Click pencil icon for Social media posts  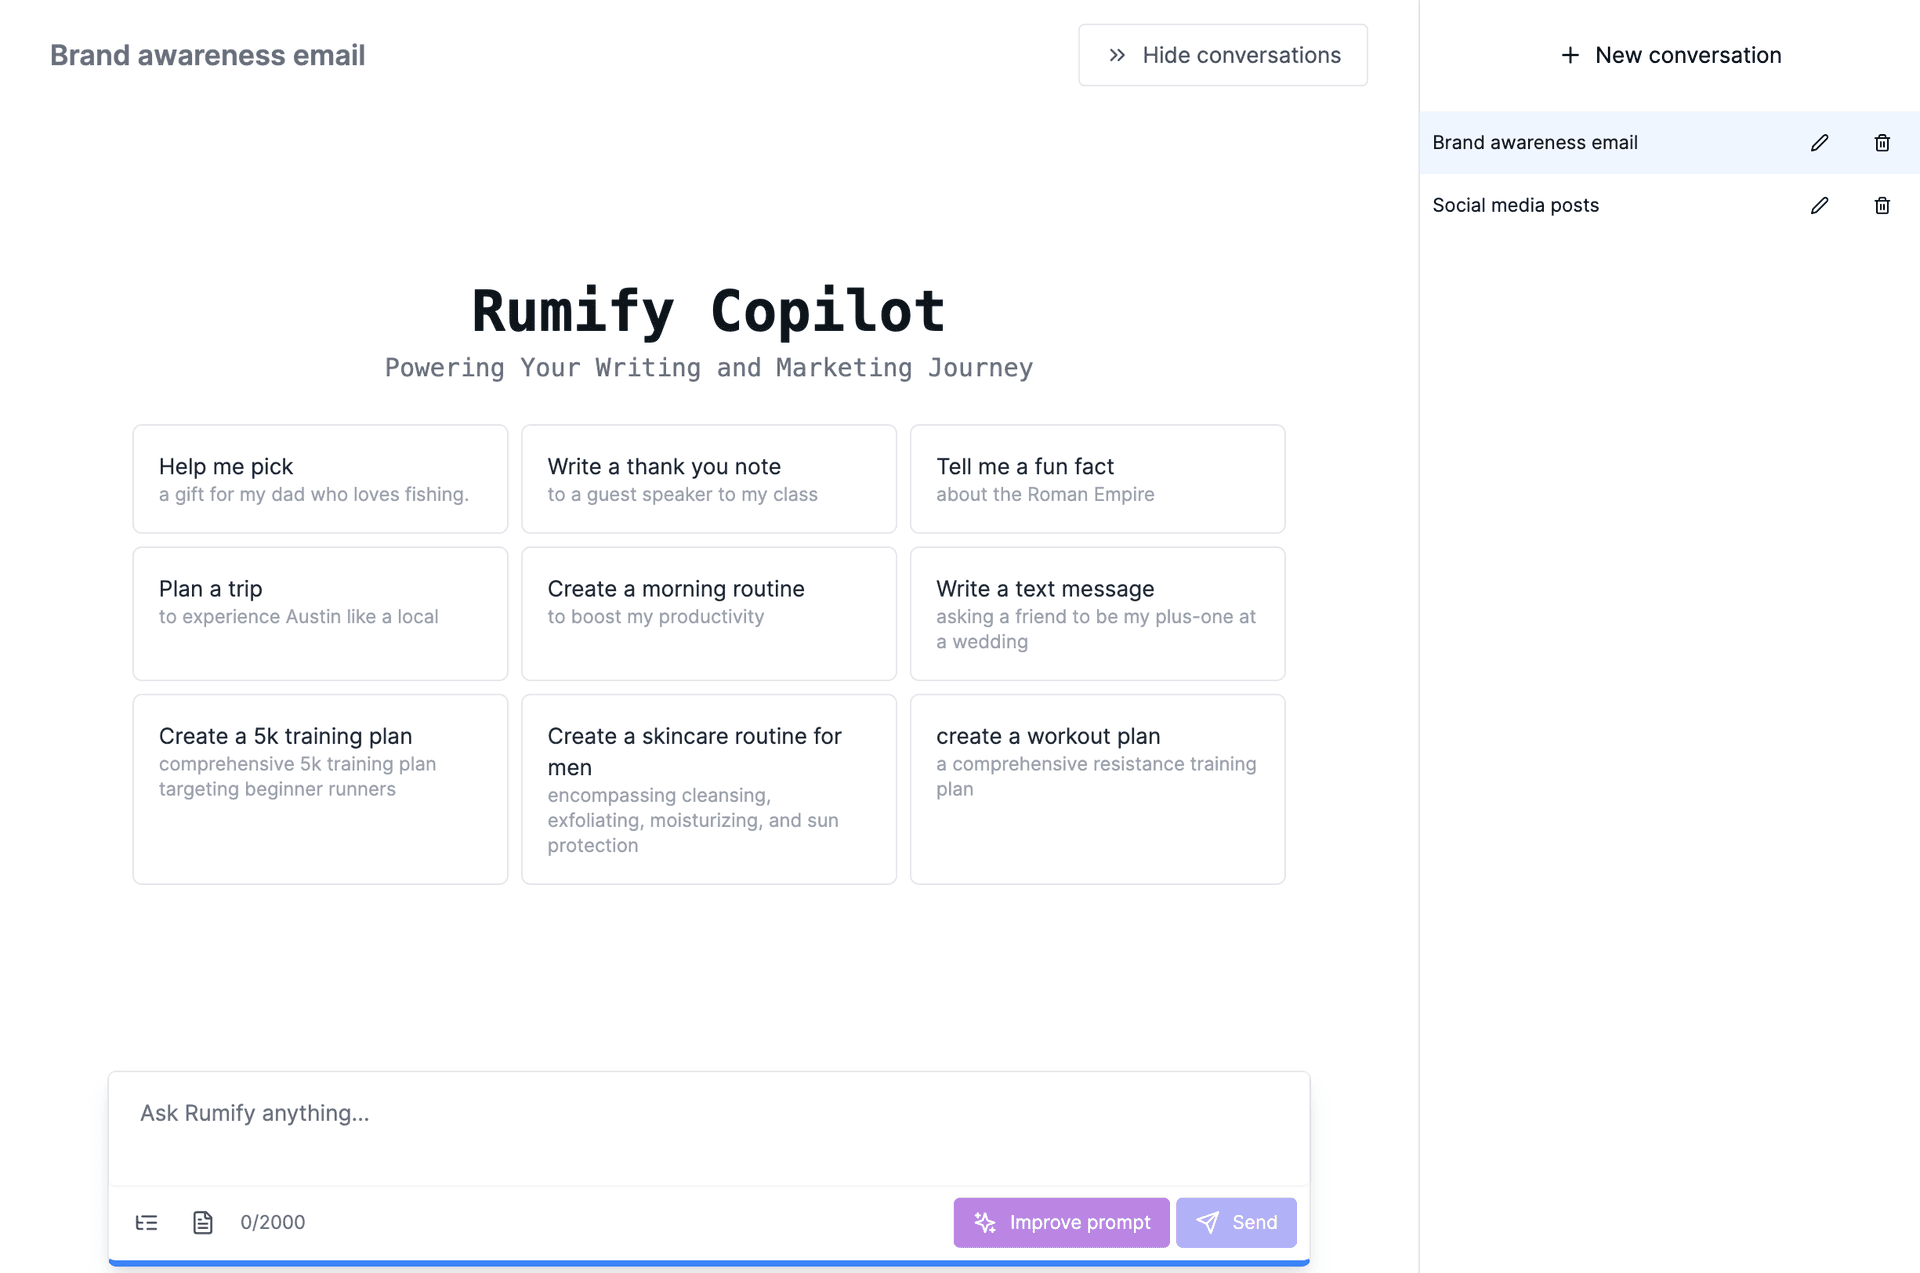click(x=1819, y=205)
